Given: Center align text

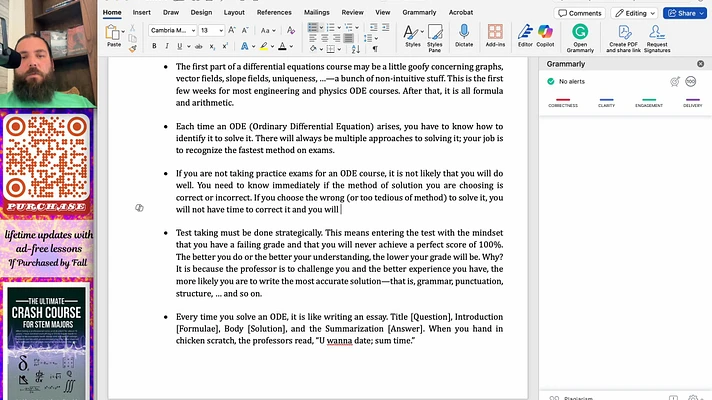Looking at the screenshot, I should click(x=324, y=39).
